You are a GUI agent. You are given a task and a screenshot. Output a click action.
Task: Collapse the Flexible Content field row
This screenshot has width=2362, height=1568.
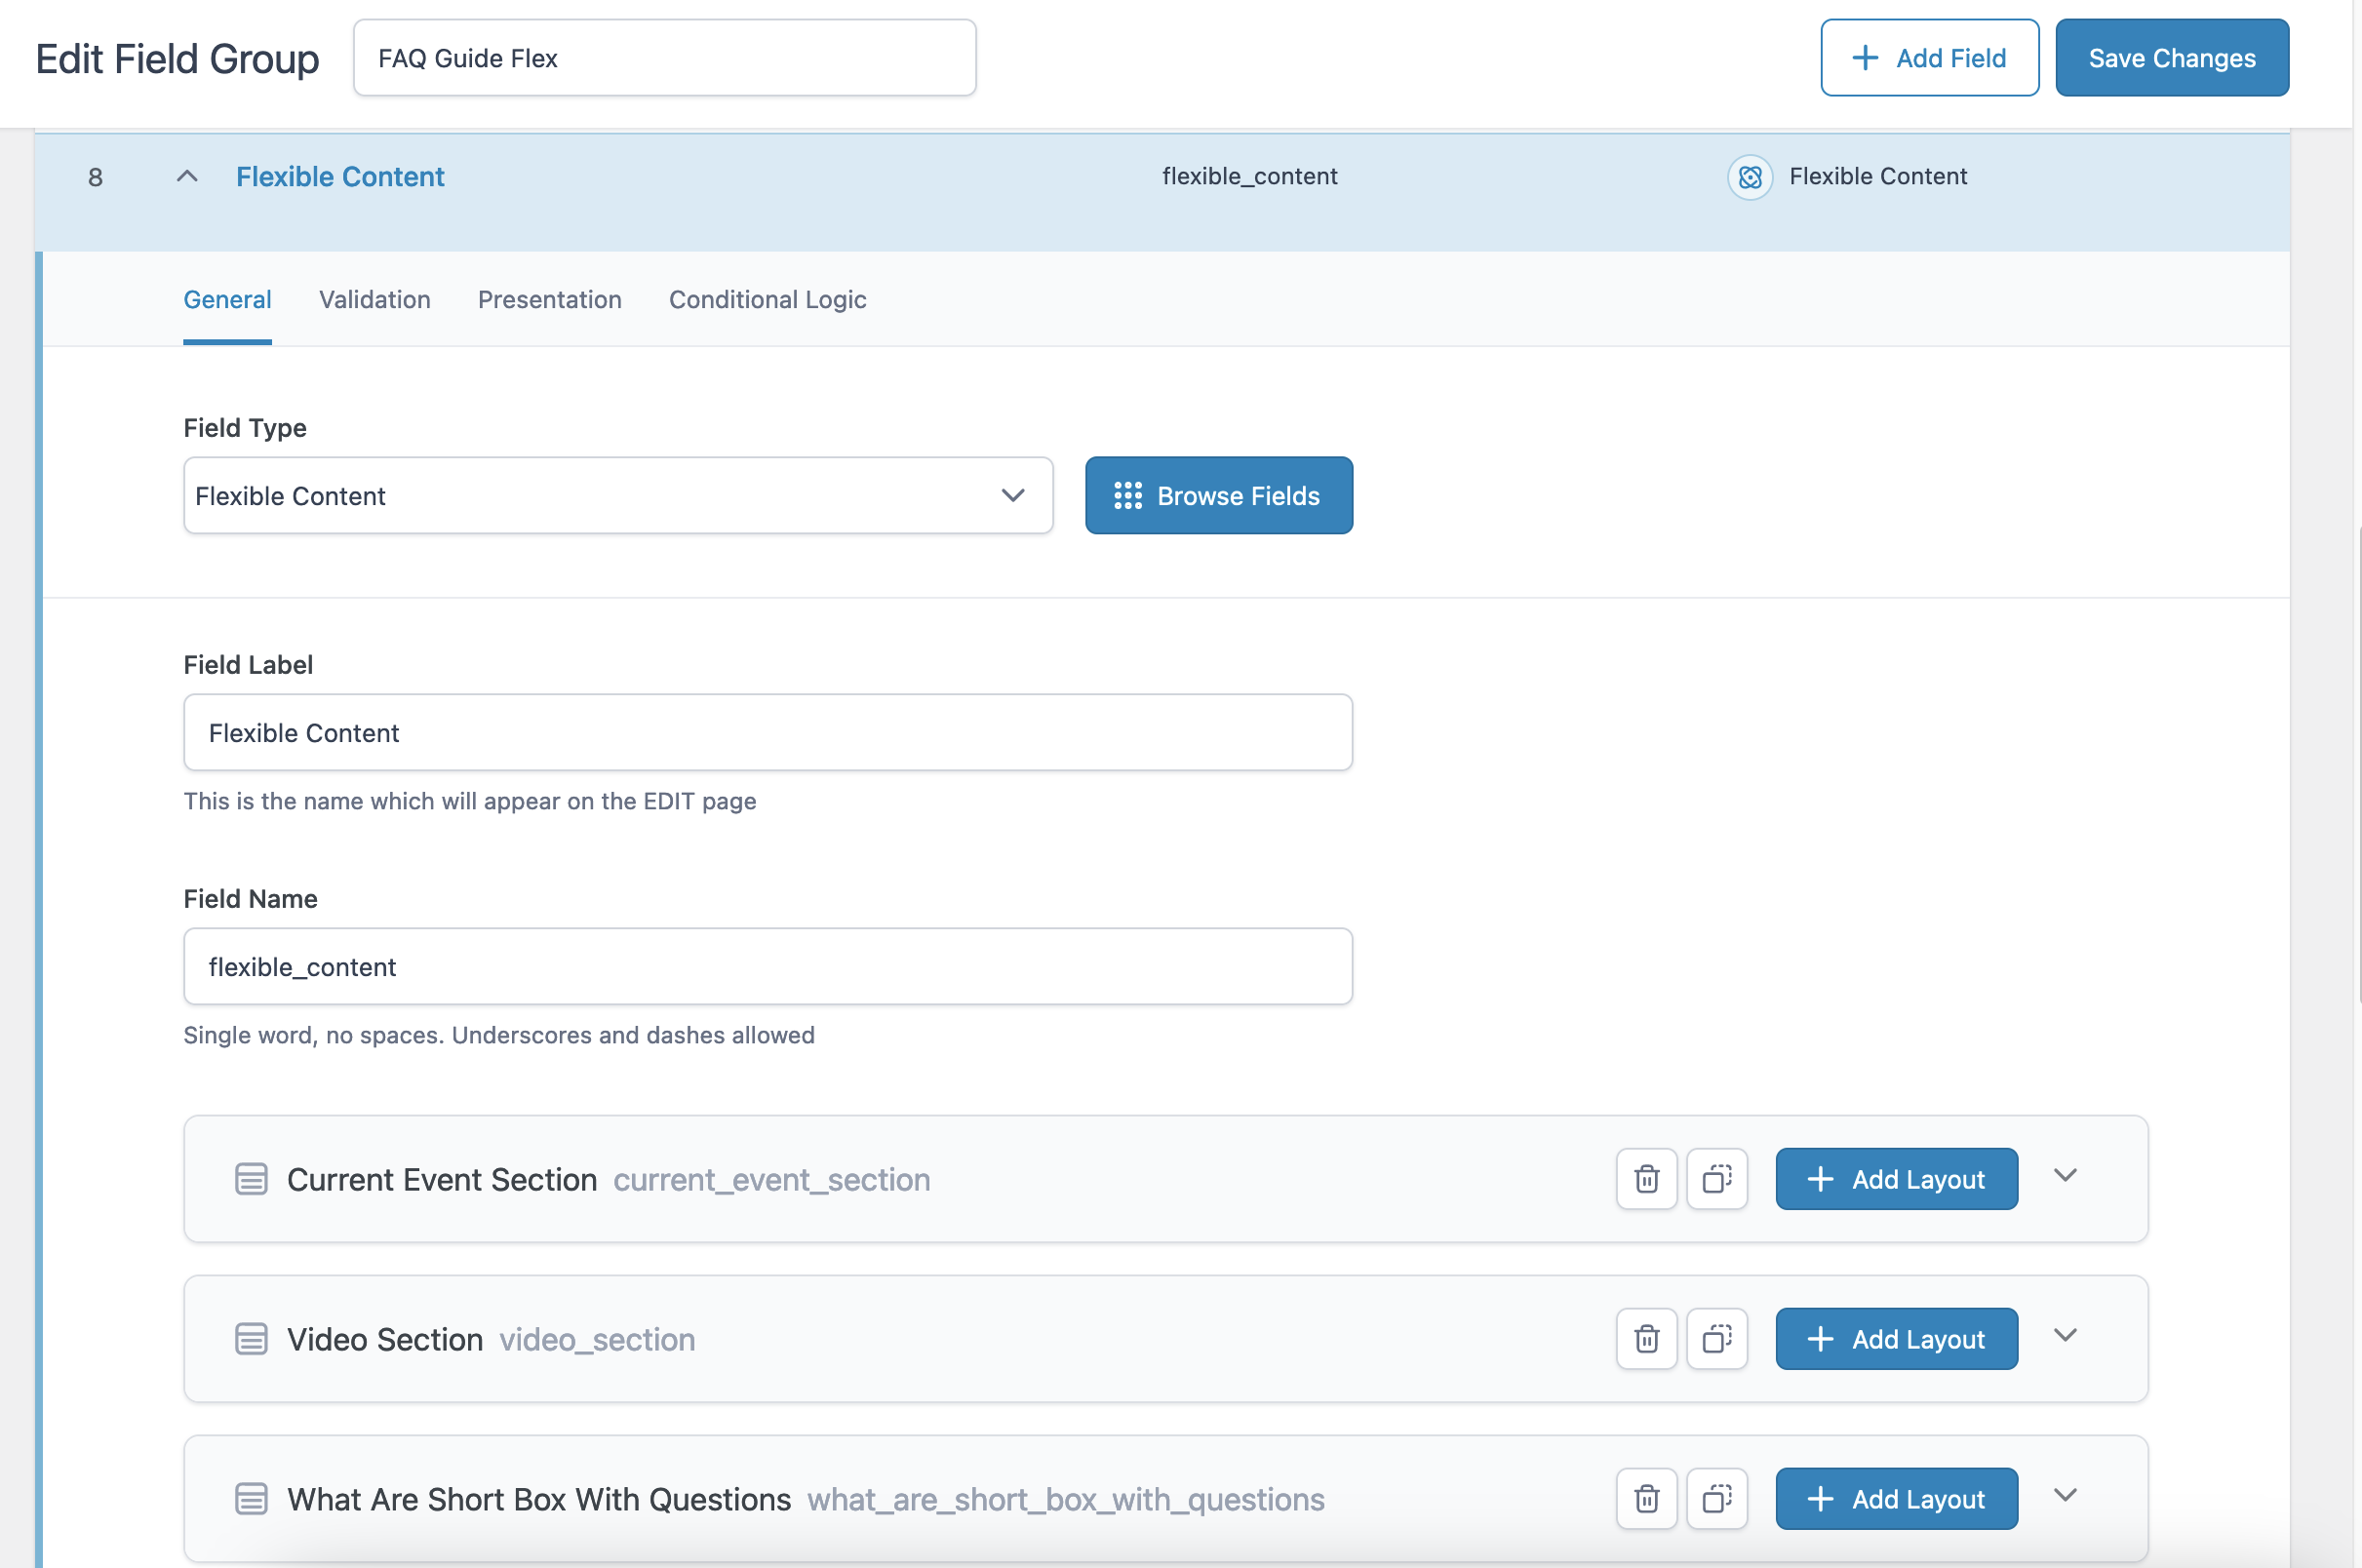187,177
